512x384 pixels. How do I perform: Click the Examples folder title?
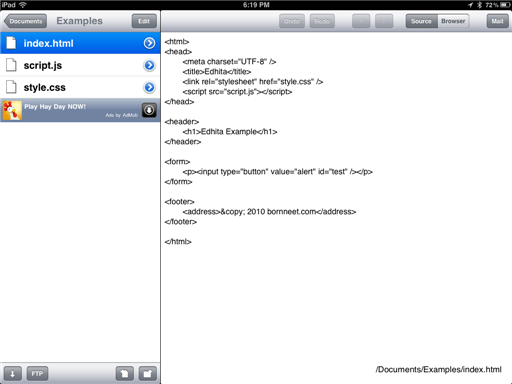[x=79, y=21]
